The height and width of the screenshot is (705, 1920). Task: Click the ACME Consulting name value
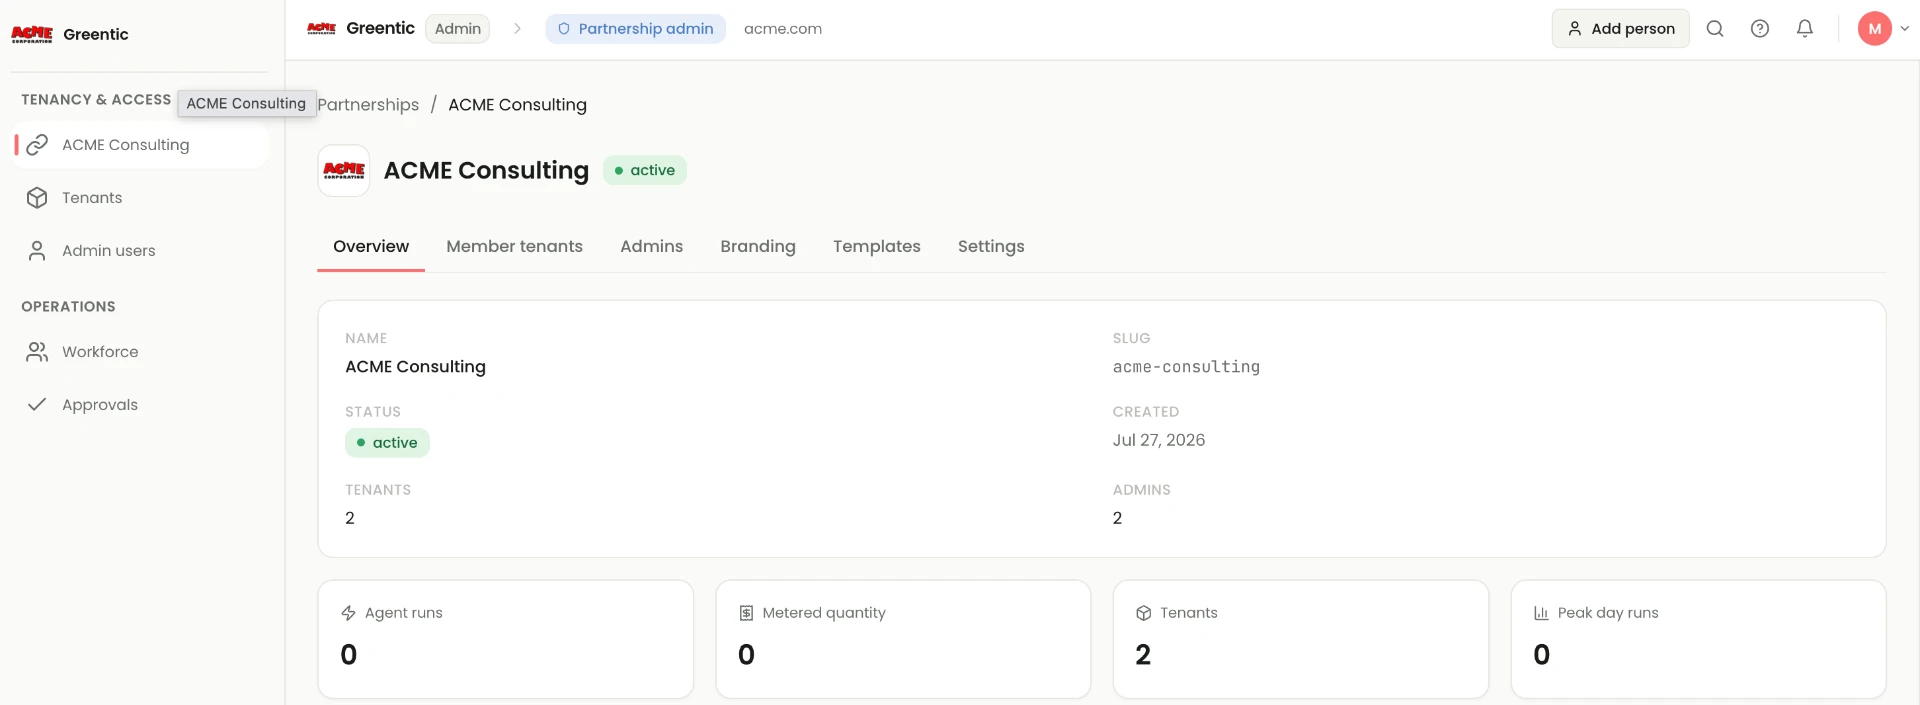[x=415, y=367]
